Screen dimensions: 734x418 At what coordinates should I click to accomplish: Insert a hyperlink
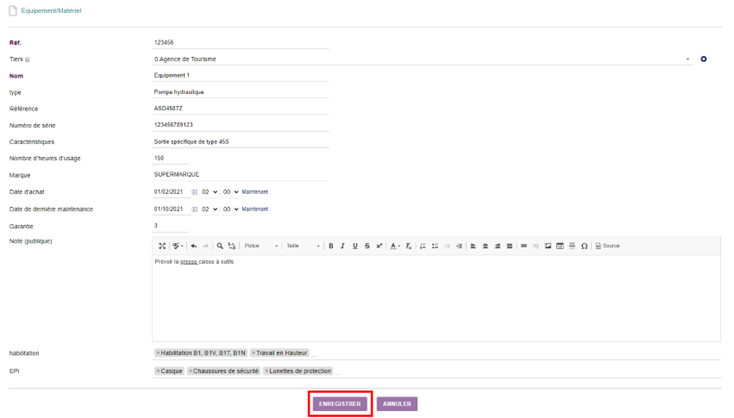pos(524,246)
